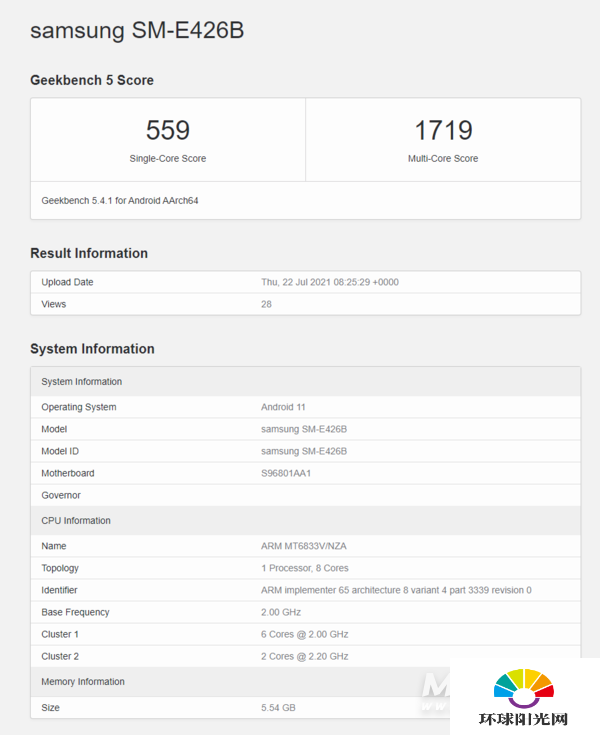
Task: Click Geekbench 5.4.1 for Android AArch64 text
Action: [x=120, y=201]
